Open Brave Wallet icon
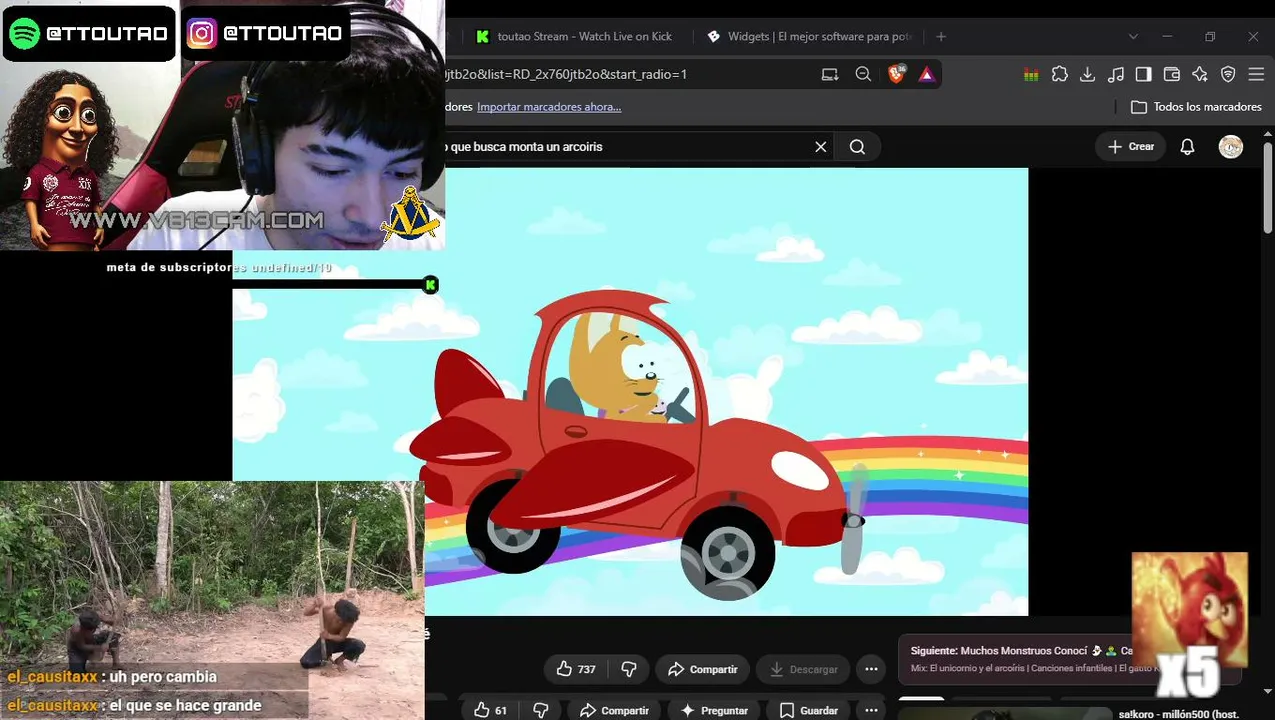 pos(1172,74)
